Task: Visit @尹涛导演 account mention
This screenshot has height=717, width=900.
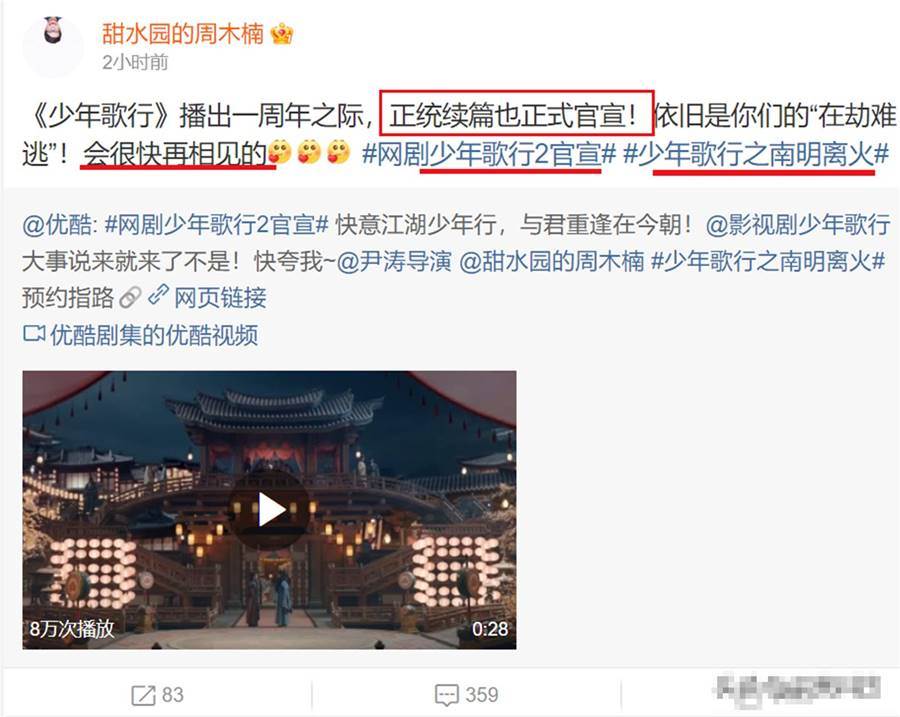Action: pyautogui.click(x=394, y=262)
